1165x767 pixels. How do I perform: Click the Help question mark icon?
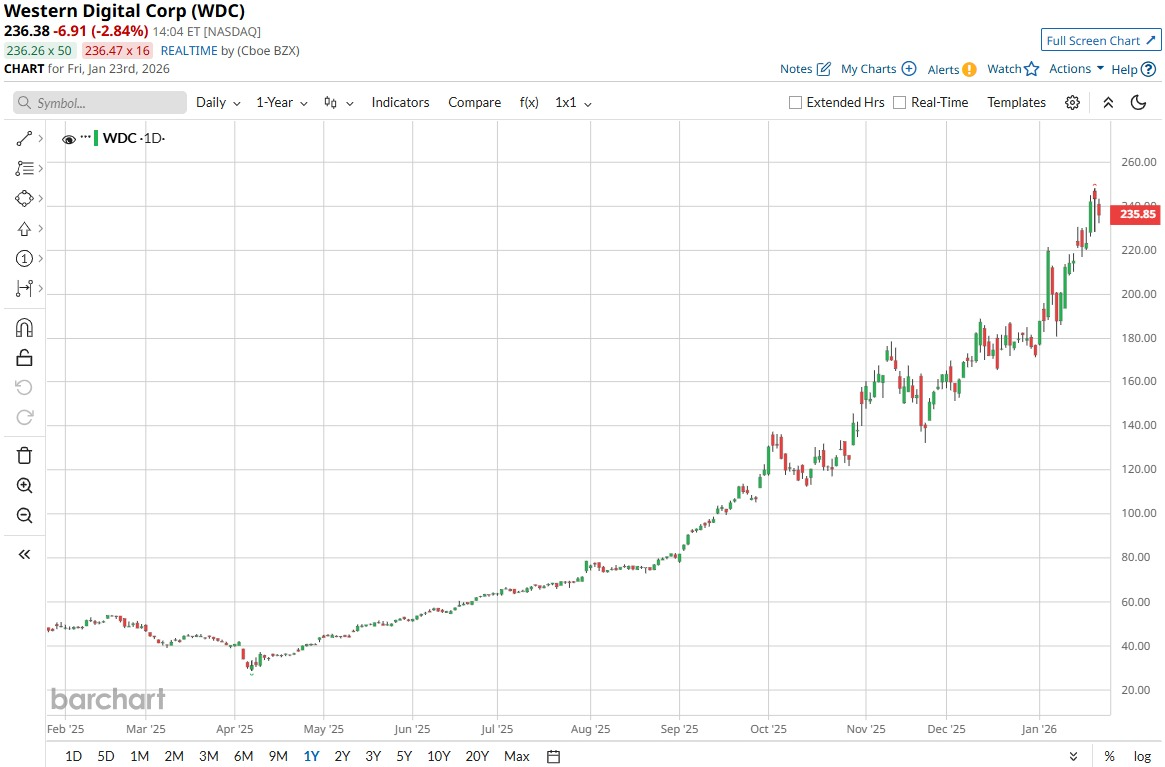coord(1149,69)
